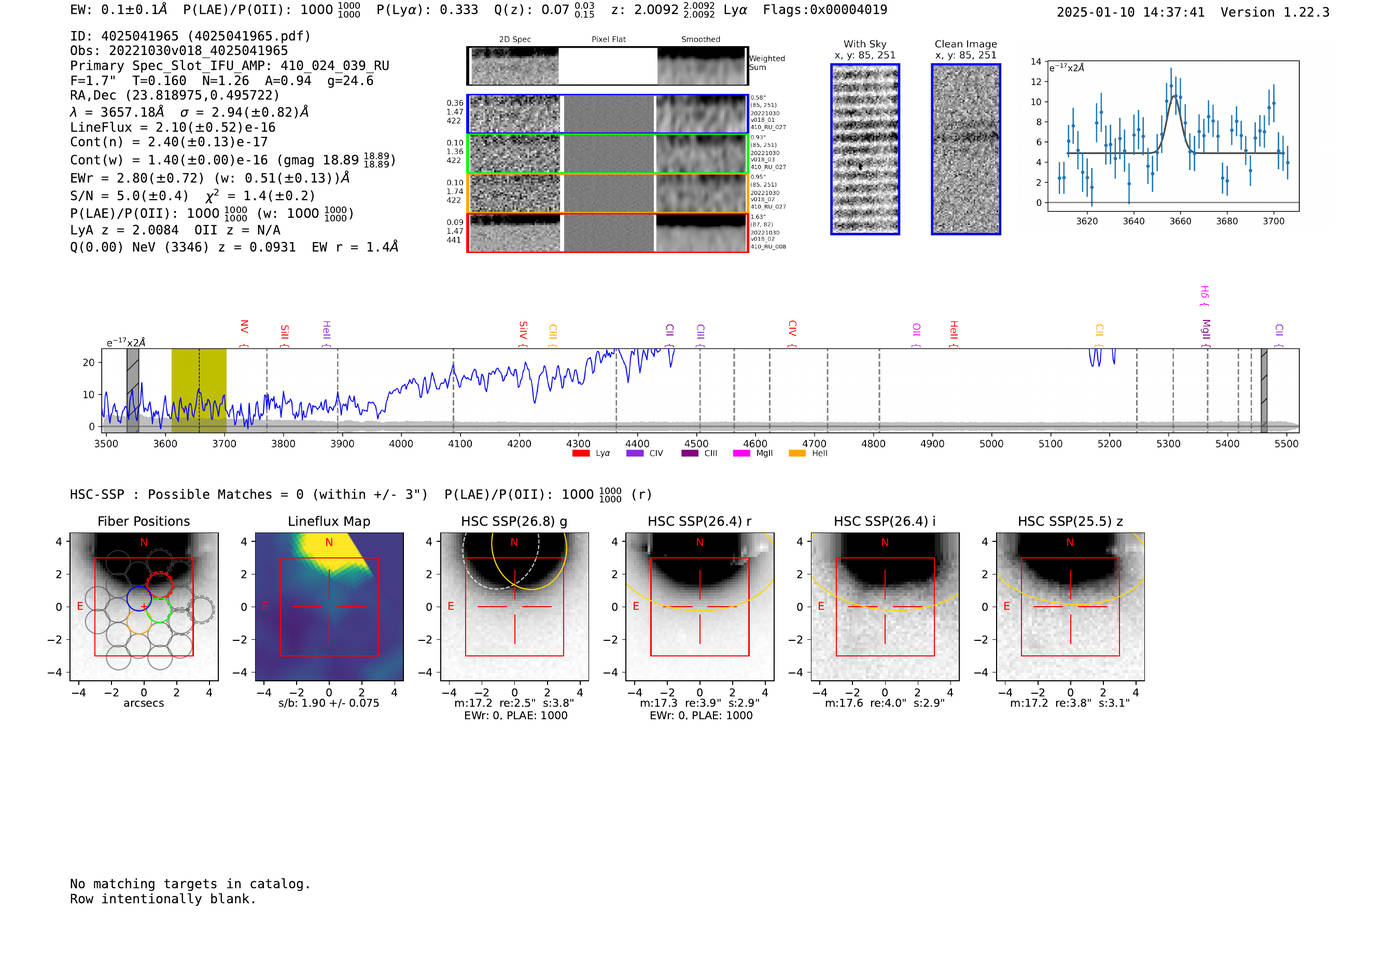The height and width of the screenshot is (953, 1400).
Task: Click the blue-bordered 2D spectrum row
Action: [x=607, y=114]
